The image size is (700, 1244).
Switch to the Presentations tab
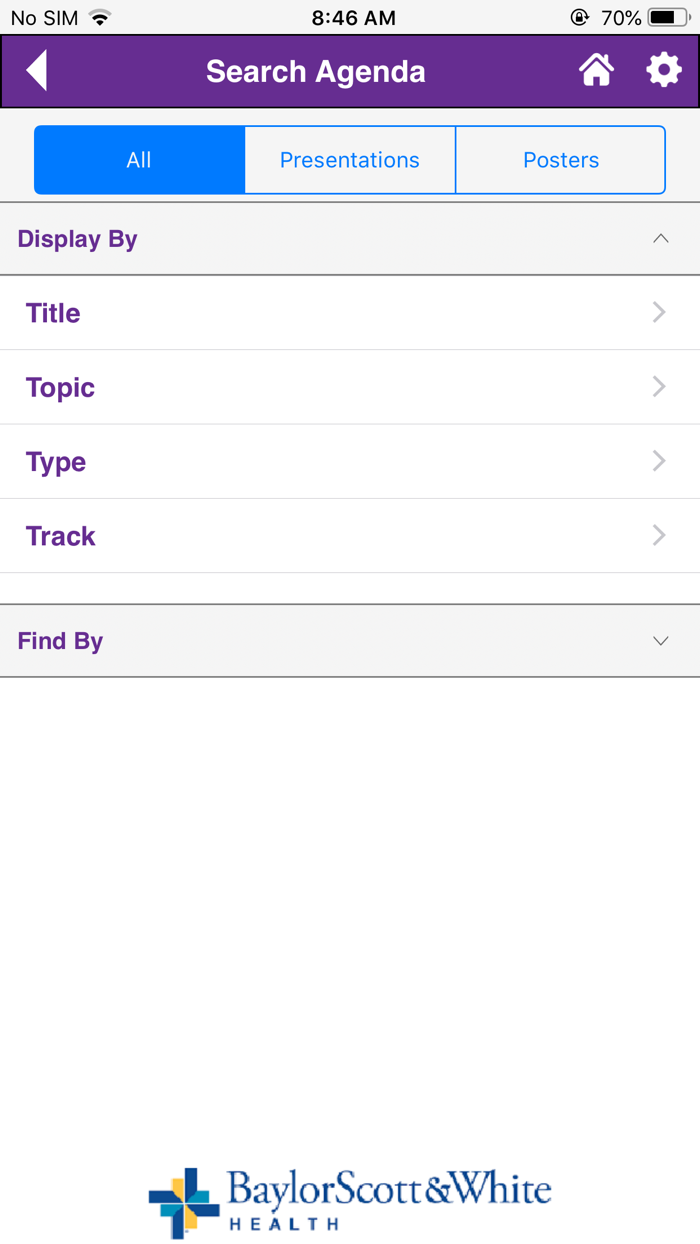[350, 160]
